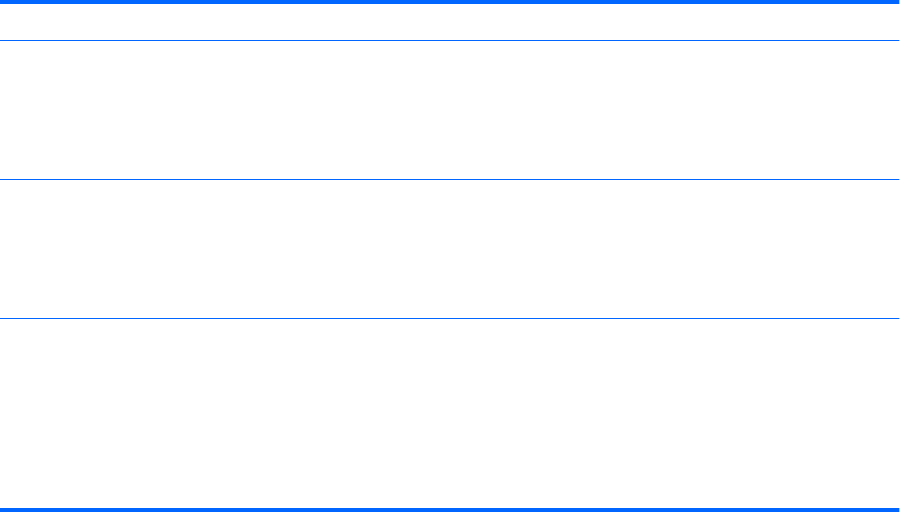Click the thick blue top border line
The width and height of the screenshot is (900, 512).
point(450,2)
